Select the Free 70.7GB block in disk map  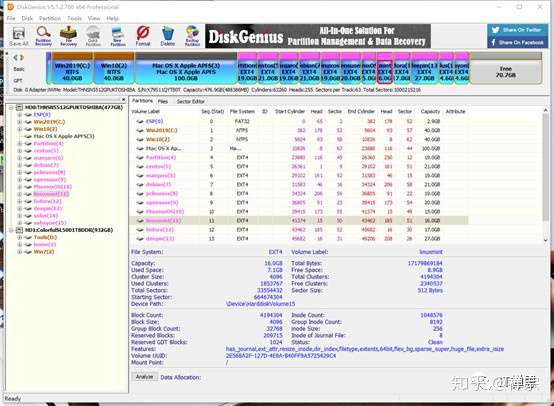point(506,69)
